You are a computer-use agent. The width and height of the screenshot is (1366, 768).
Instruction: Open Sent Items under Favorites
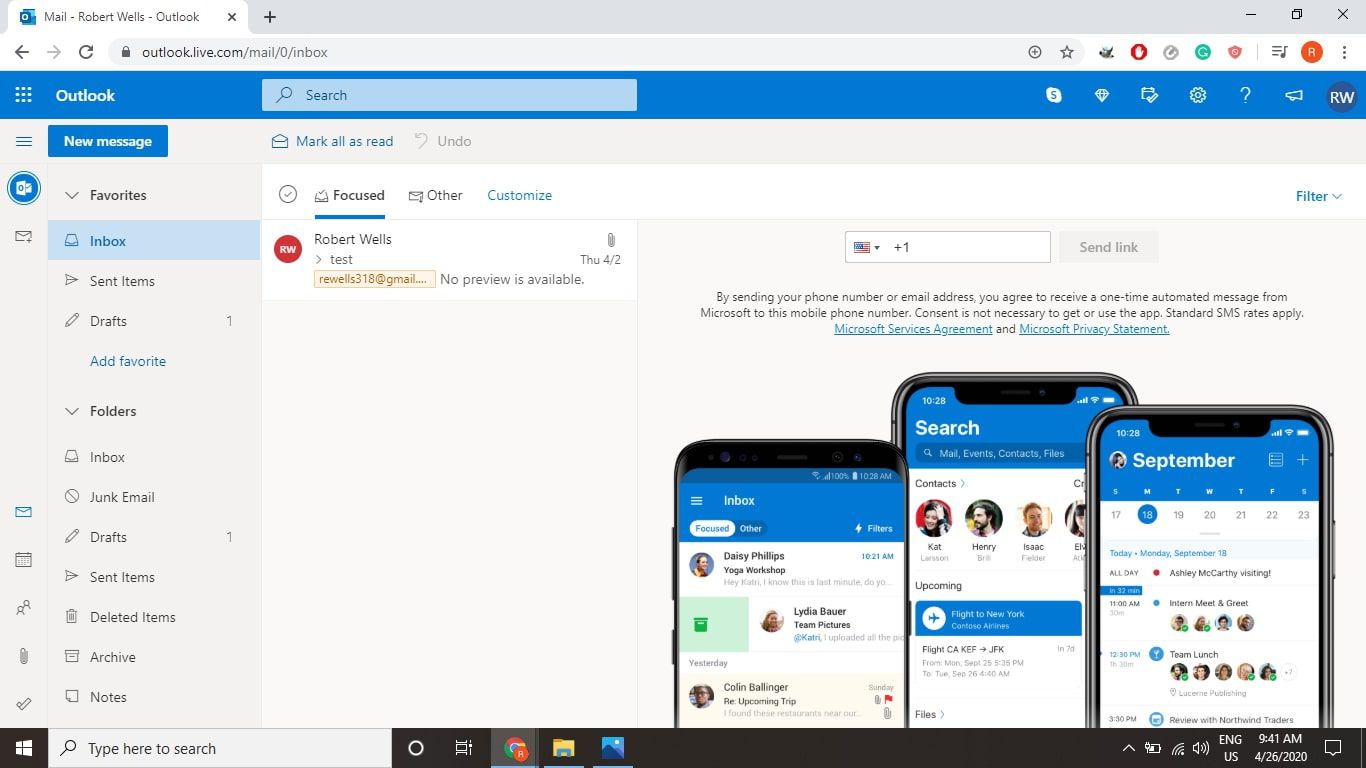(154, 281)
